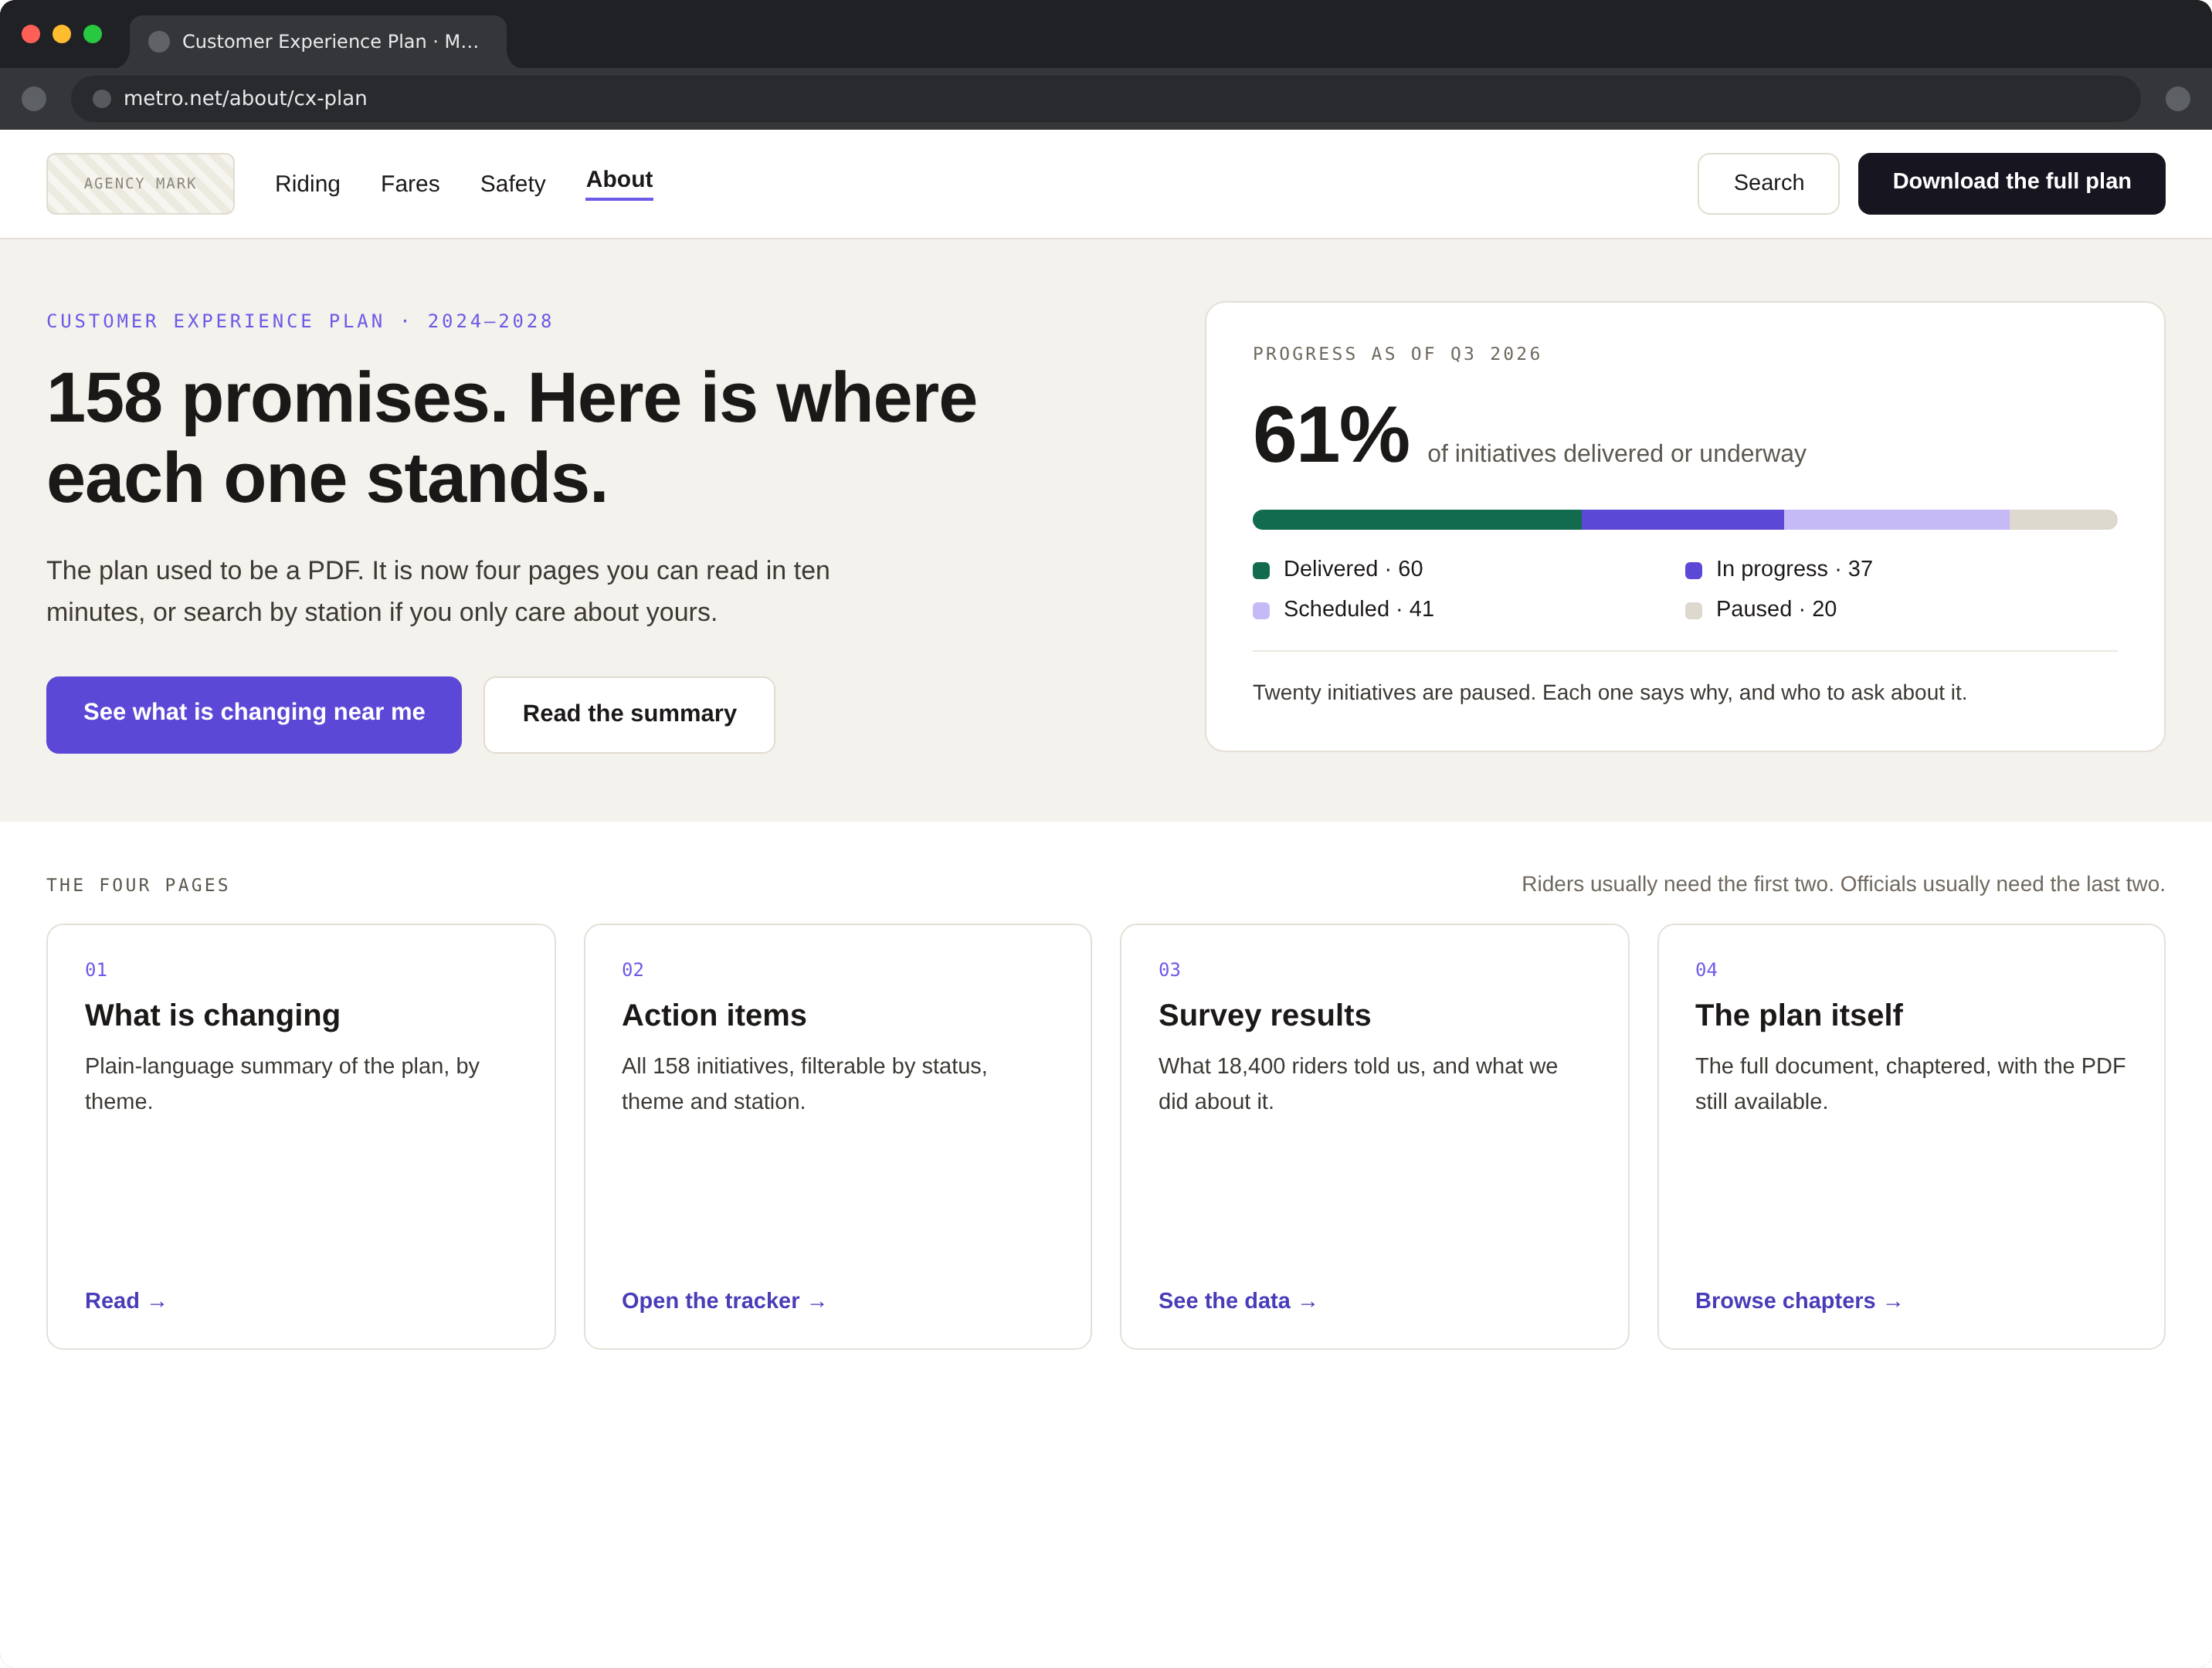Click the light purple Scheduled bar segment
The height and width of the screenshot is (1668, 2212).
pyautogui.click(x=1896, y=519)
